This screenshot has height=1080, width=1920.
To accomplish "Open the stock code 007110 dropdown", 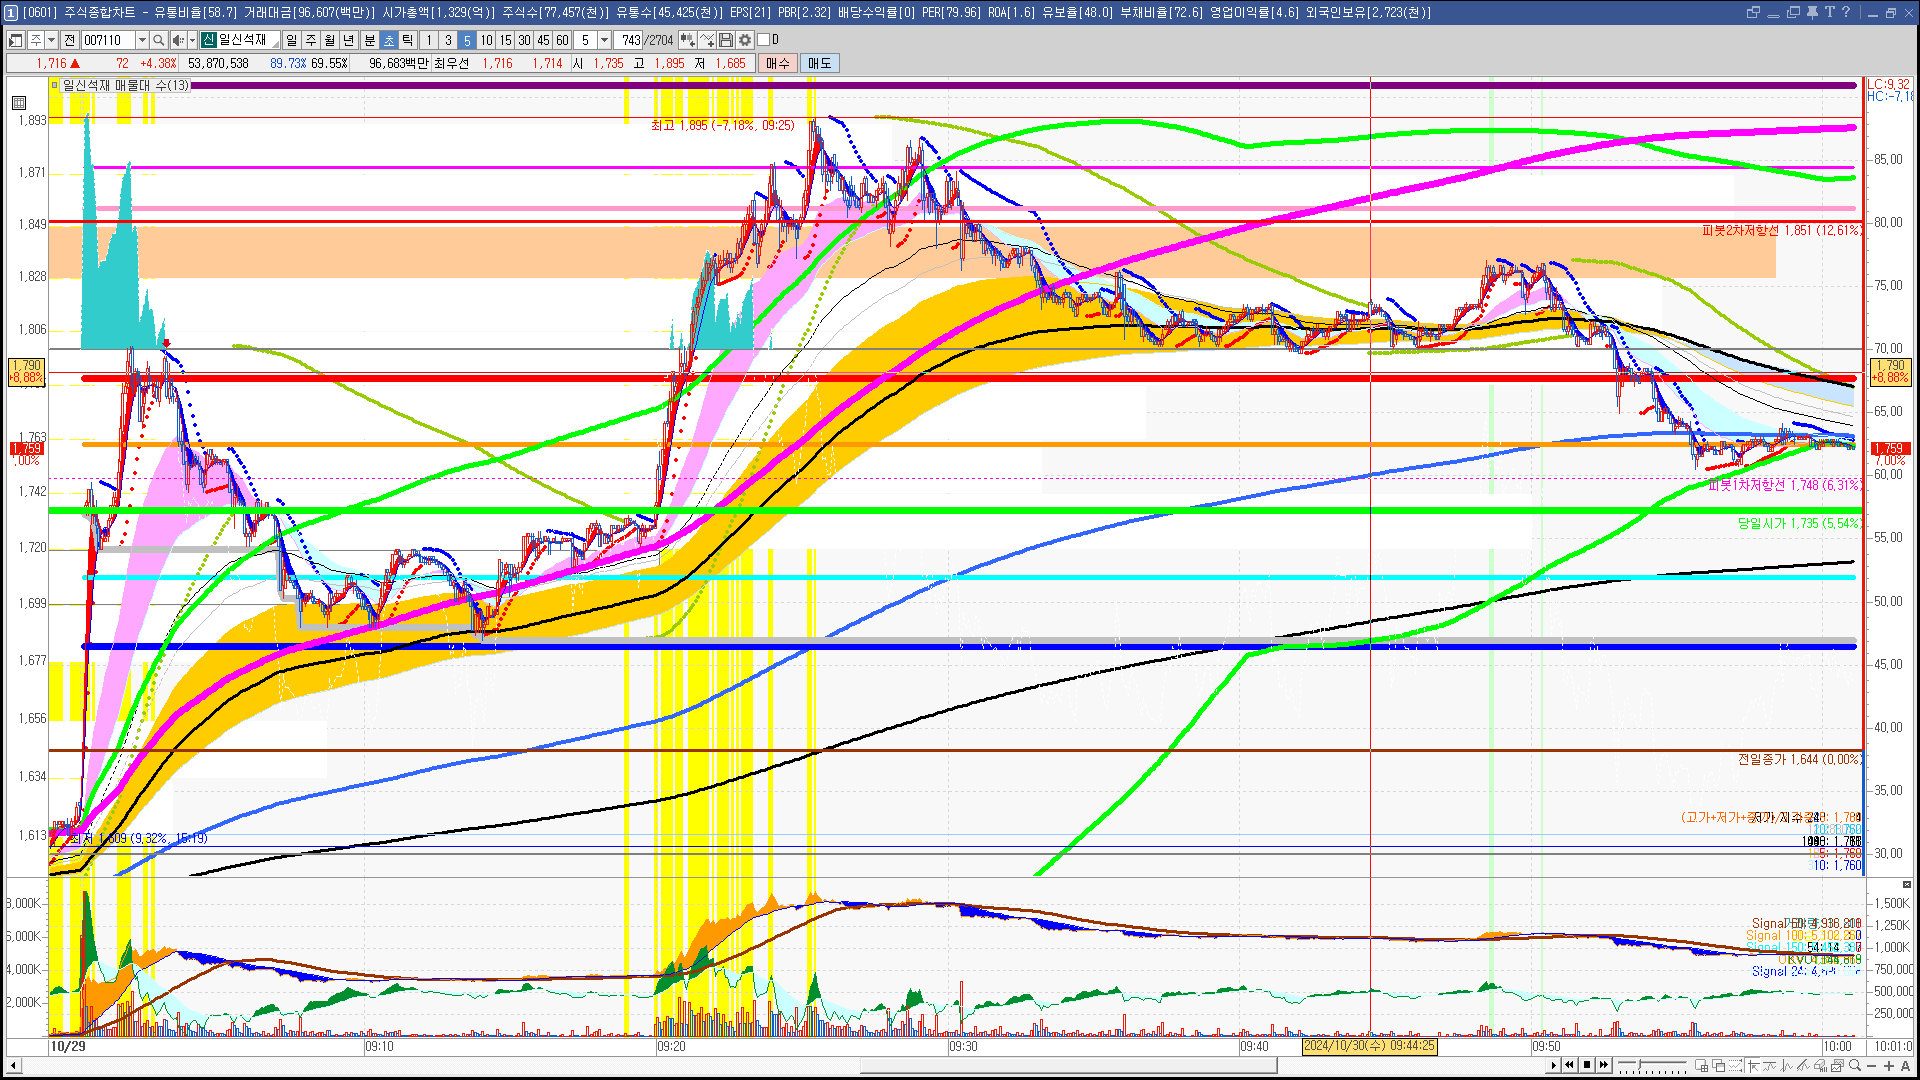I will [x=142, y=40].
